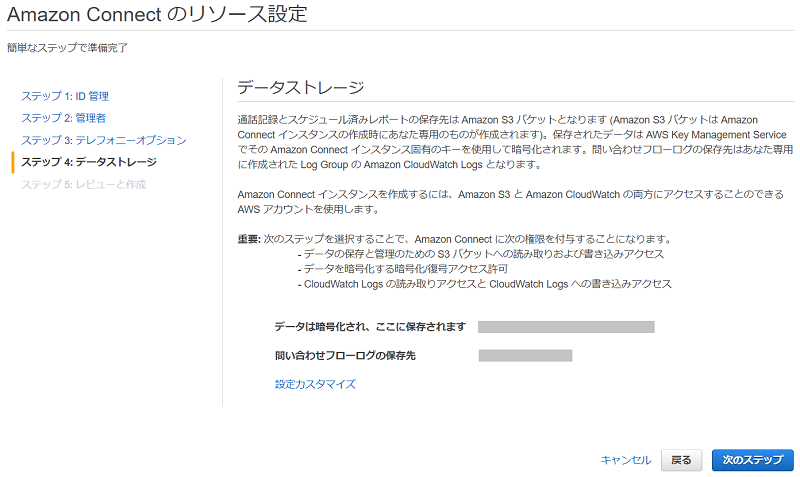This screenshot has width=800, height=477.
Task: Click キャンセル link
Action: click(626, 460)
